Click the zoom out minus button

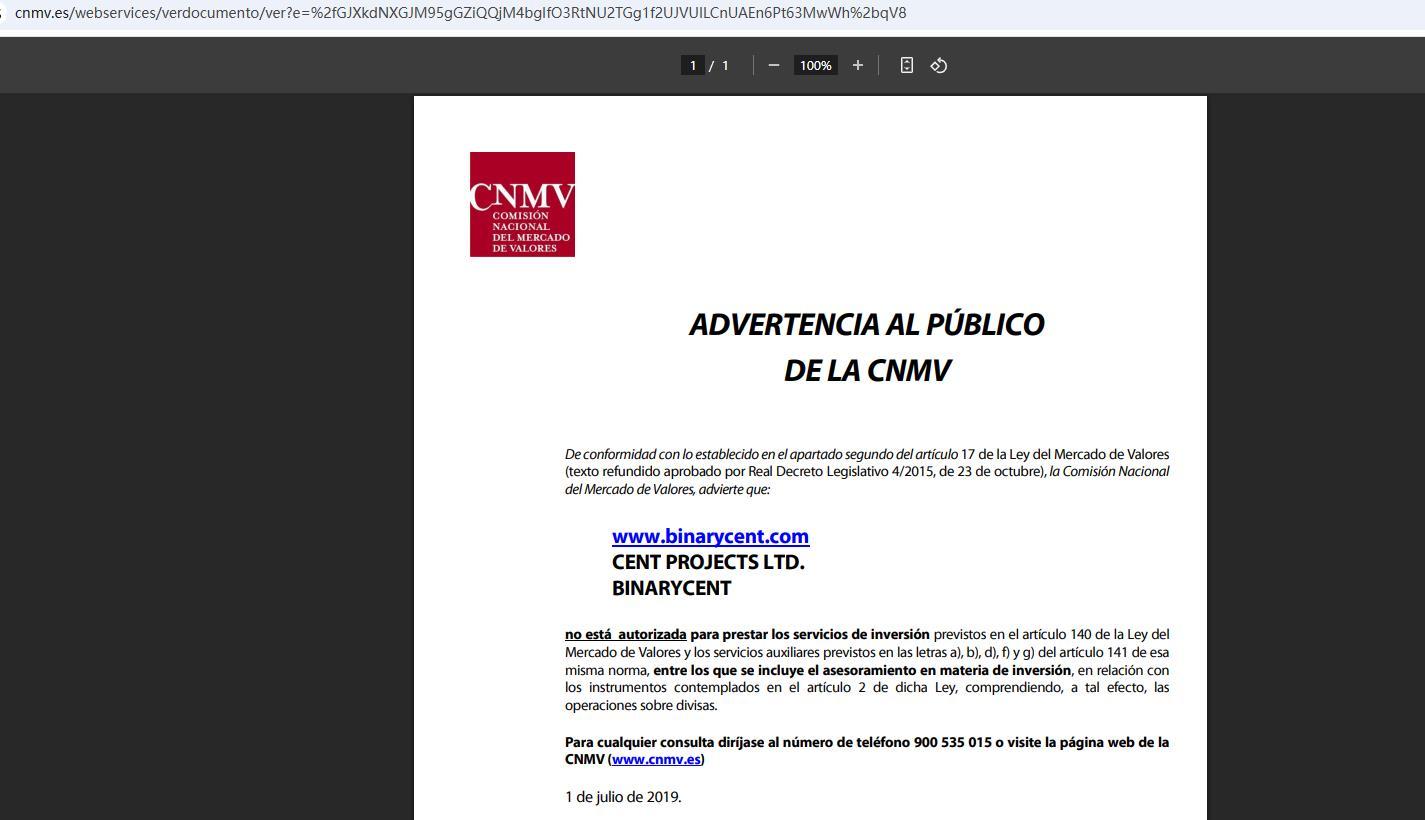point(773,65)
